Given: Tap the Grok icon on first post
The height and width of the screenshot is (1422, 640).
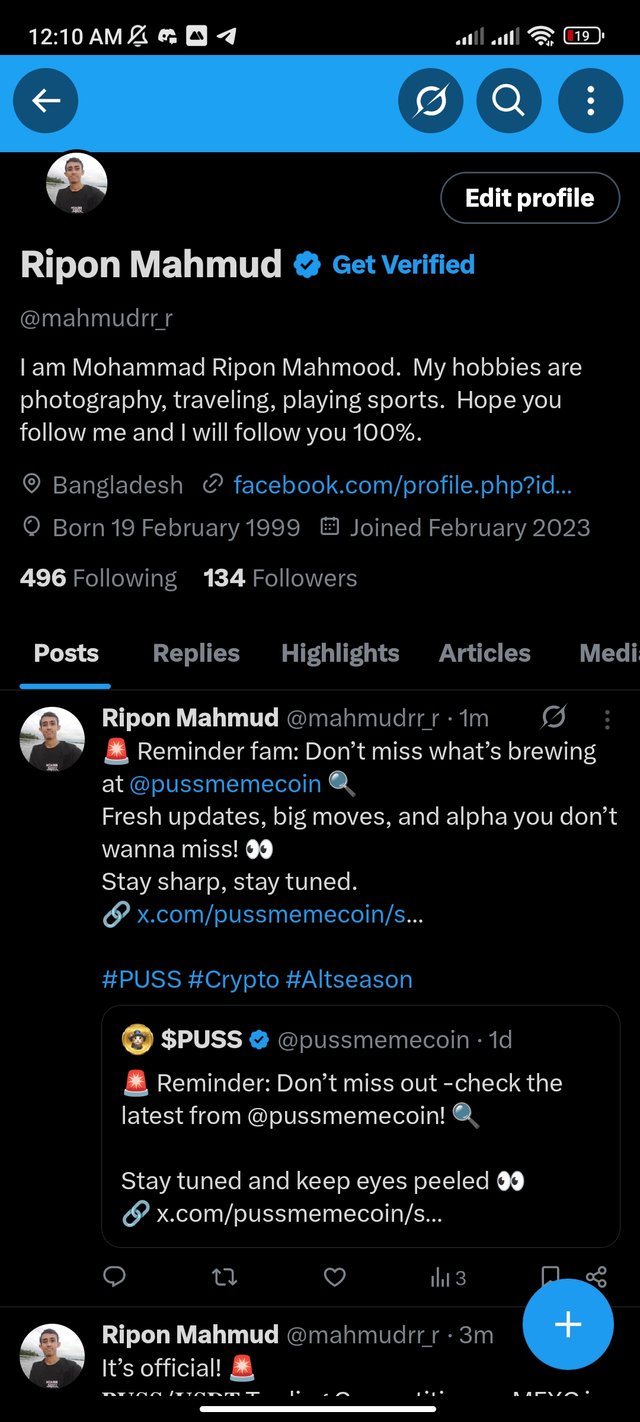Looking at the screenshot, I should tap(553, 718).
